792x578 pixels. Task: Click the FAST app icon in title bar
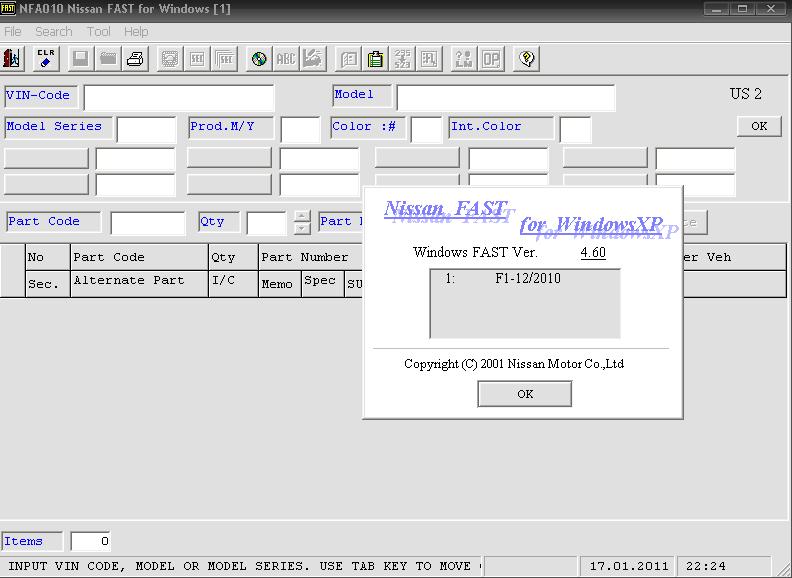(x=8, y=8)
